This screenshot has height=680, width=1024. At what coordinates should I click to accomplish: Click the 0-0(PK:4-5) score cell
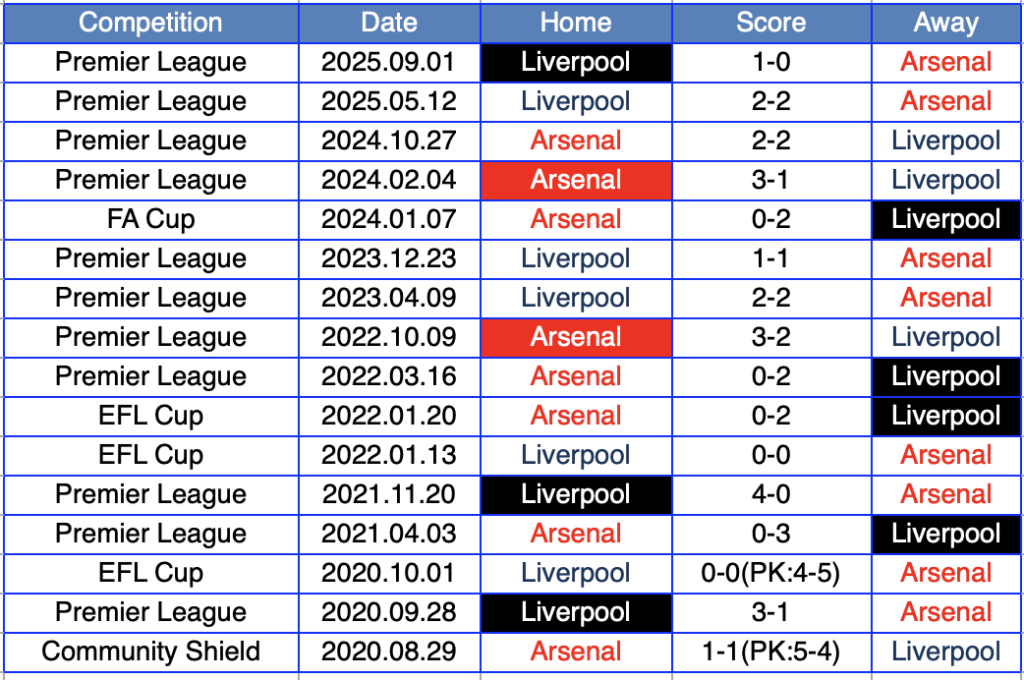click(771, 573)
